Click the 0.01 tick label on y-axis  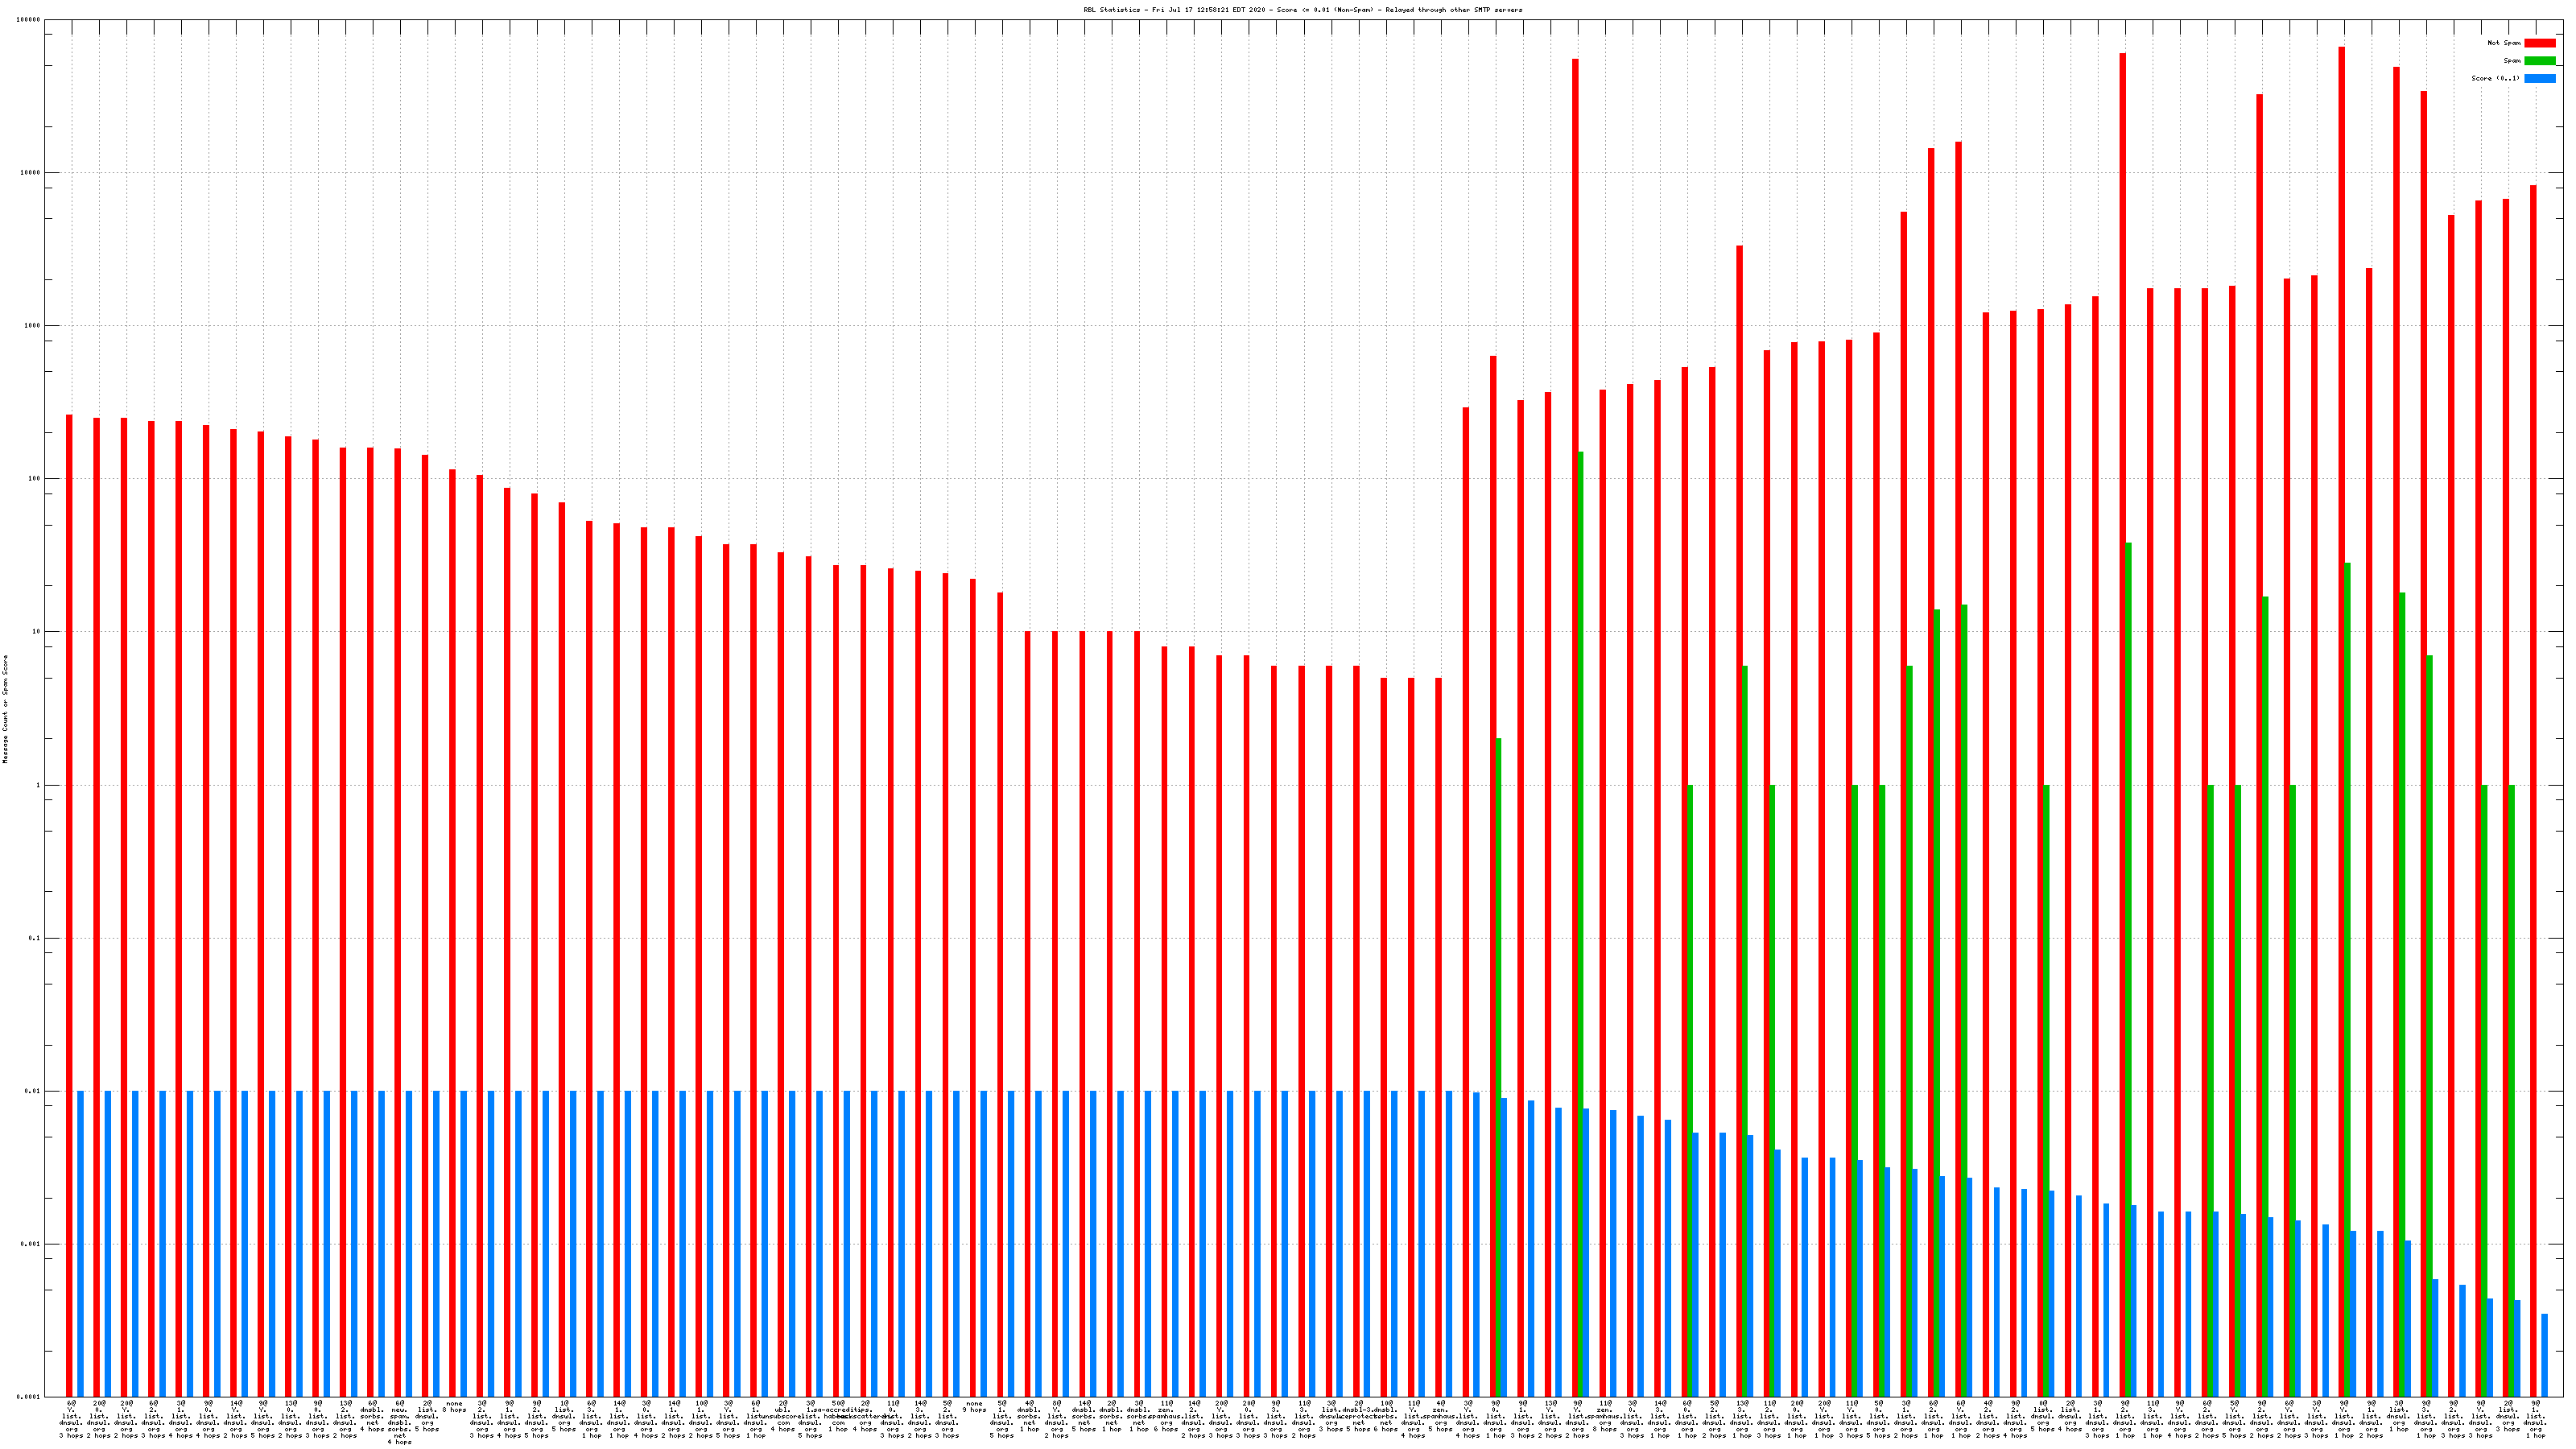tap(33, 1091)
